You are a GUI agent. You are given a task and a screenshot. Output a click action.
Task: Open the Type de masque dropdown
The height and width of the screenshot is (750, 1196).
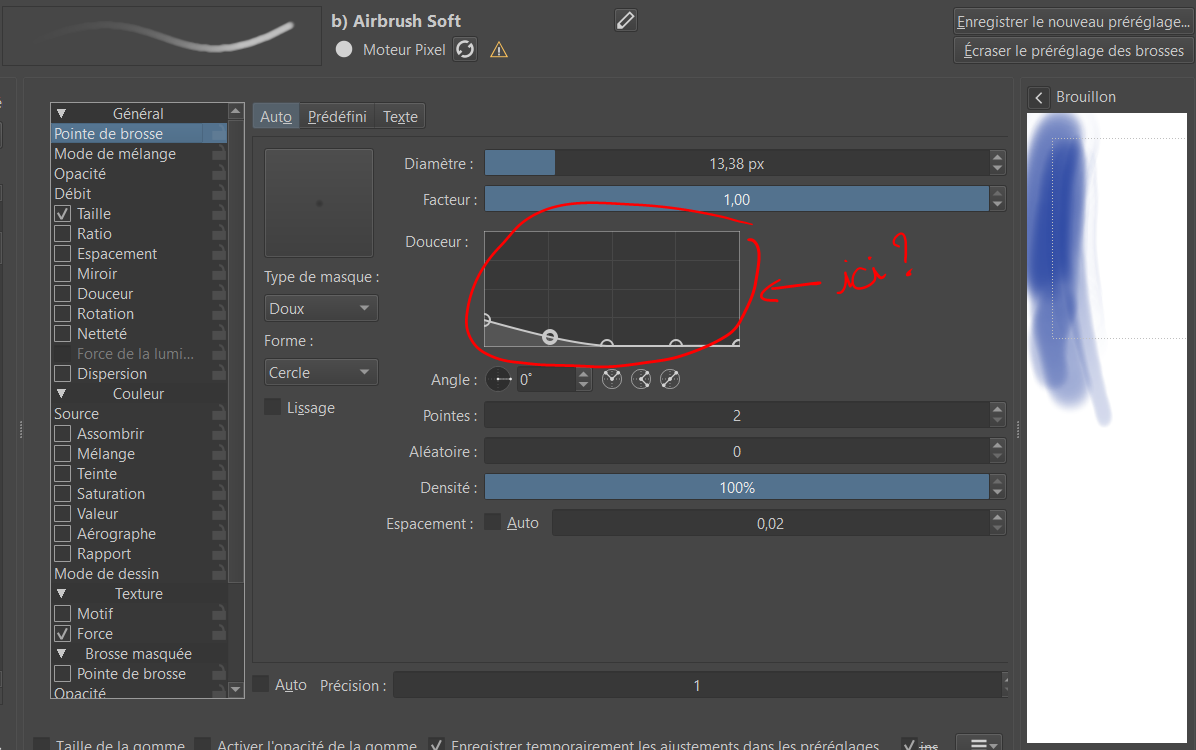tap(320, 309)
